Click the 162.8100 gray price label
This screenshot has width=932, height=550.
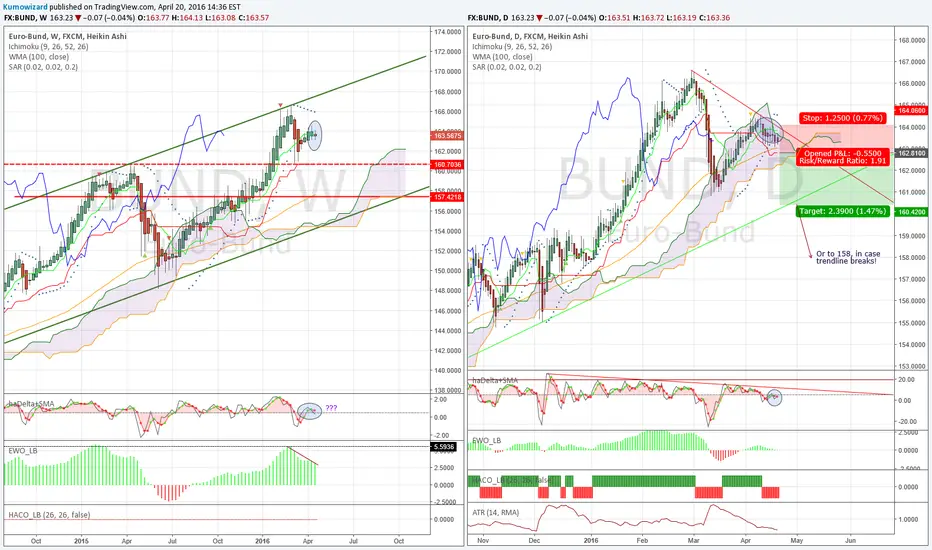[911, 153]
